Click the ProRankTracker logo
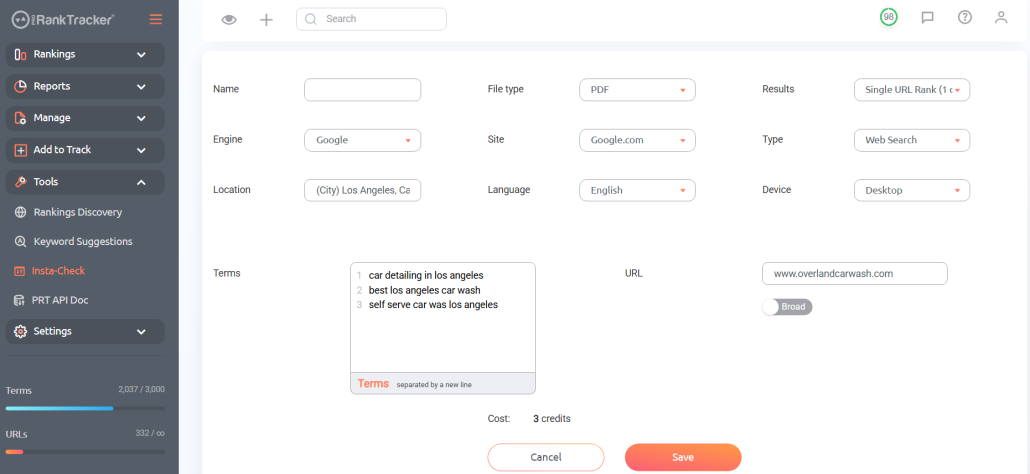The height and width of the screenshot is (474, 1030). (62, 20)
